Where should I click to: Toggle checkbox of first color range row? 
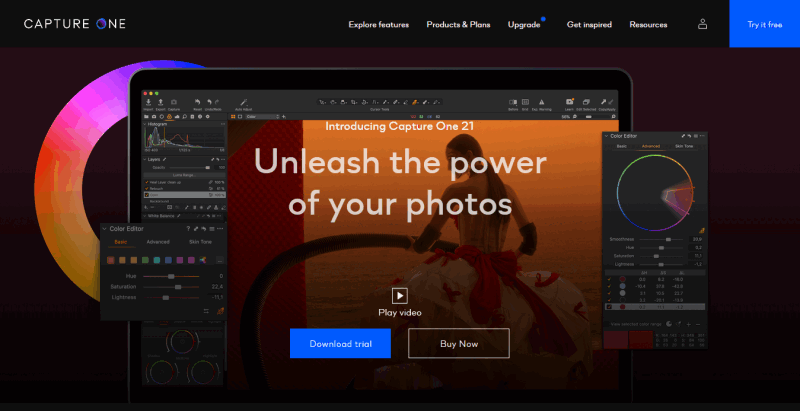coord(608,279)
